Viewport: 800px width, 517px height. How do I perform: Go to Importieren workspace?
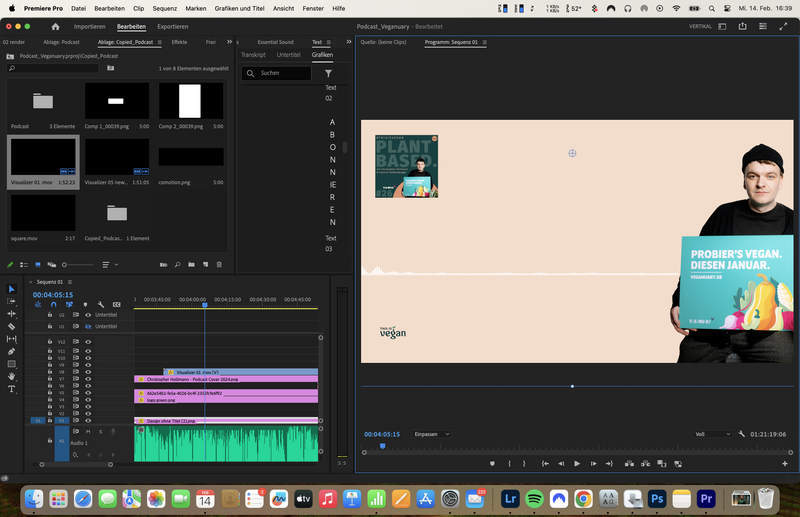[89, 27]
